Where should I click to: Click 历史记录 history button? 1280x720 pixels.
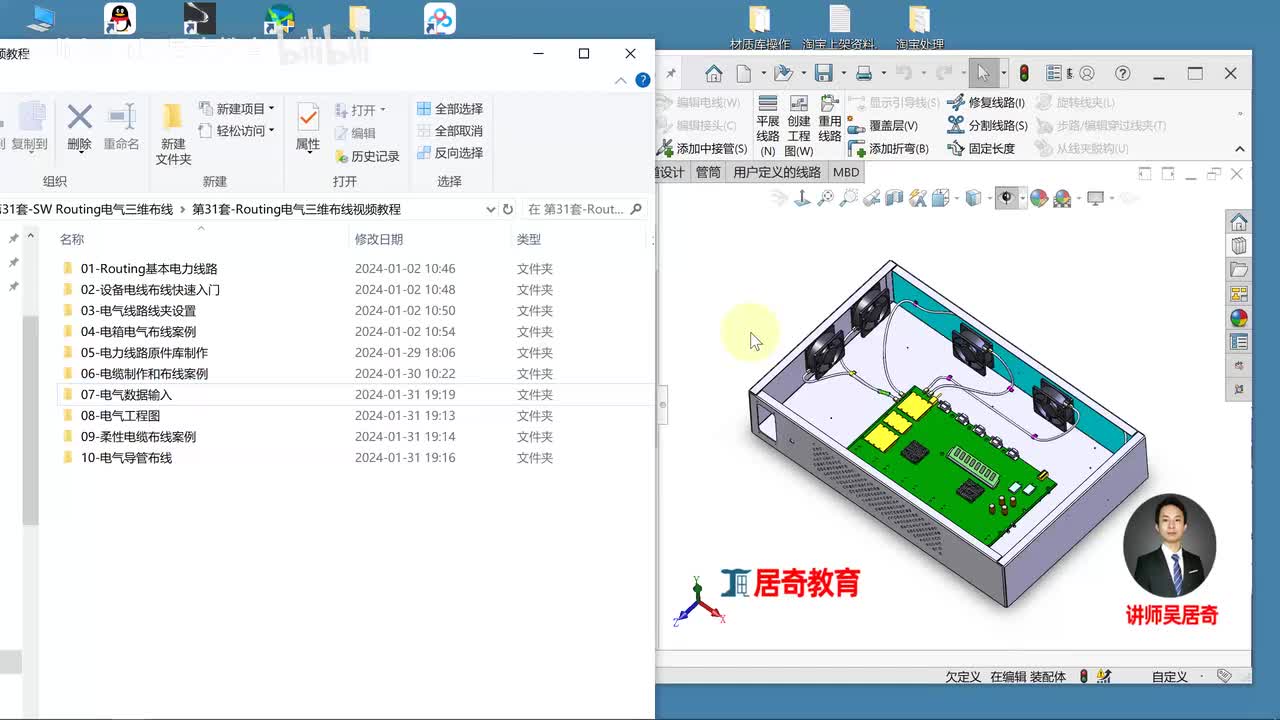click(x=367, y=156)
